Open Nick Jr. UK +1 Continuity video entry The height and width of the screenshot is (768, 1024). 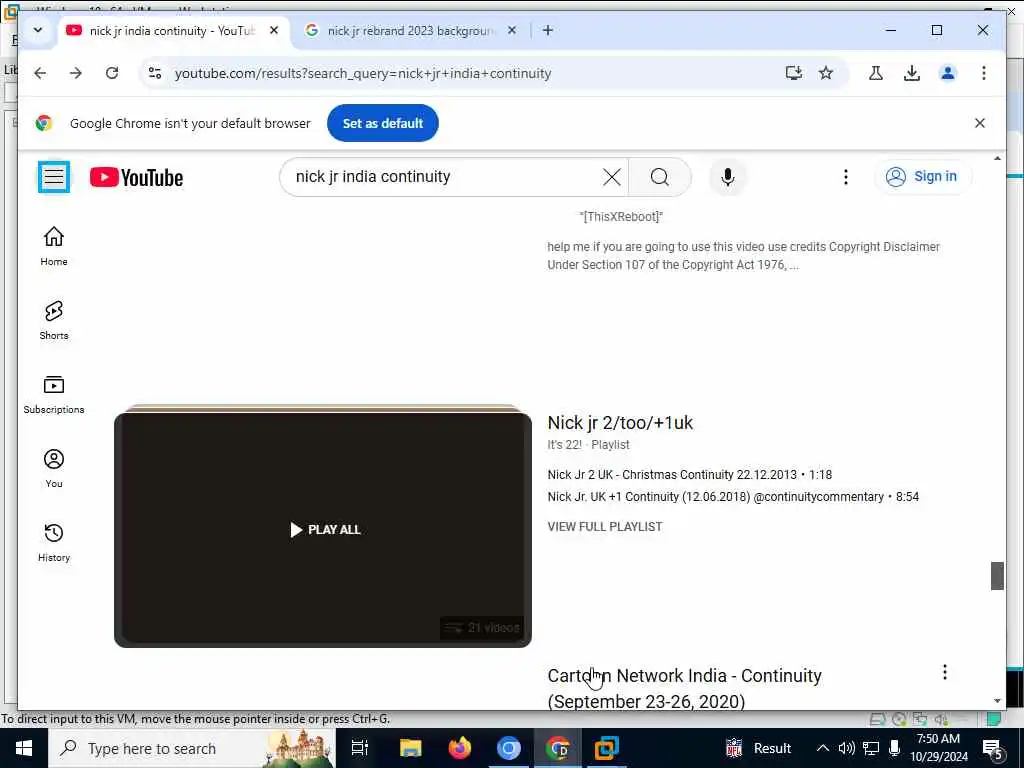(733, 497)
